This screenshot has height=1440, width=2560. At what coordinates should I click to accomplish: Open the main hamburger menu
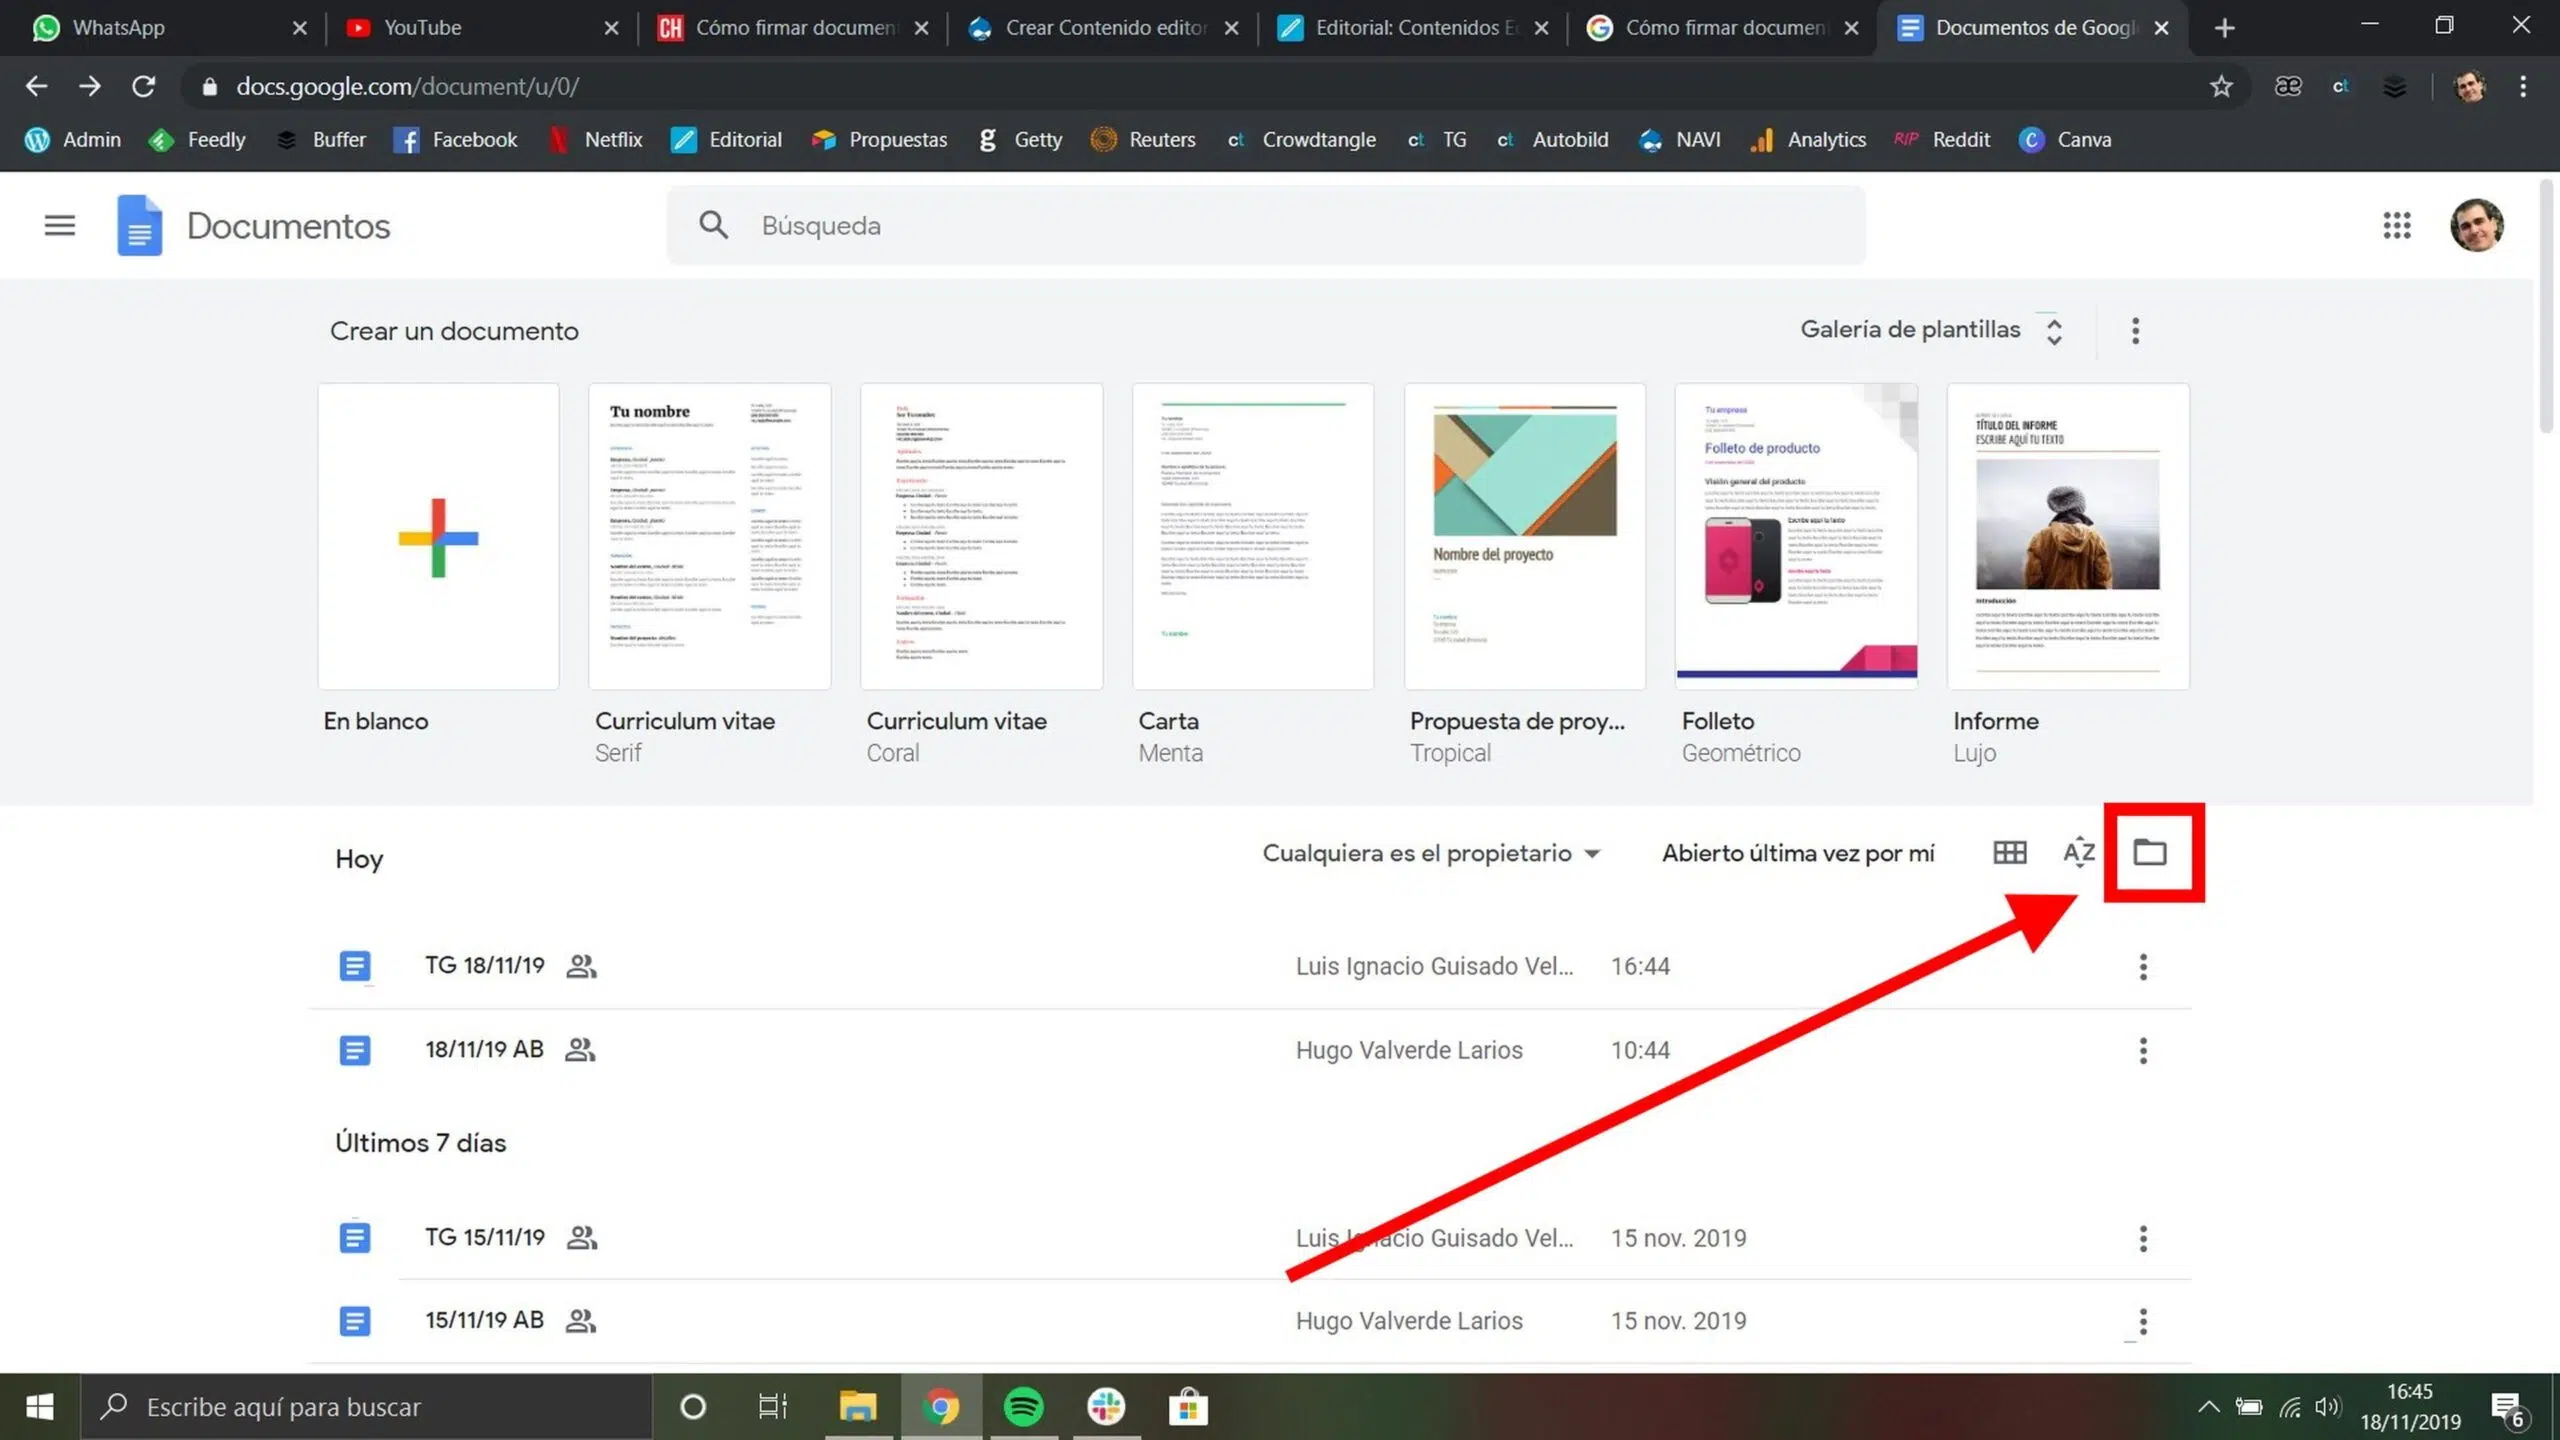tap(60, 226)
